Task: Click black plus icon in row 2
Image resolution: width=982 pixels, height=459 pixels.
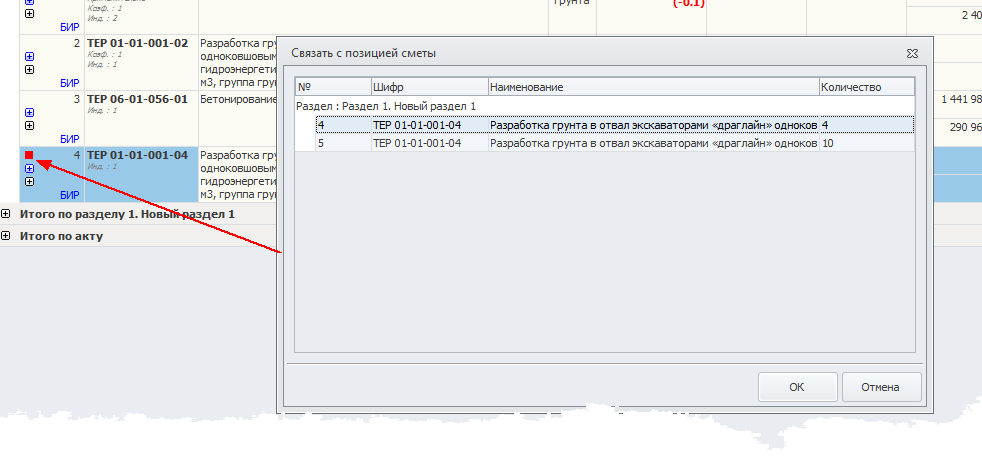Action: (x=29, y=70)
